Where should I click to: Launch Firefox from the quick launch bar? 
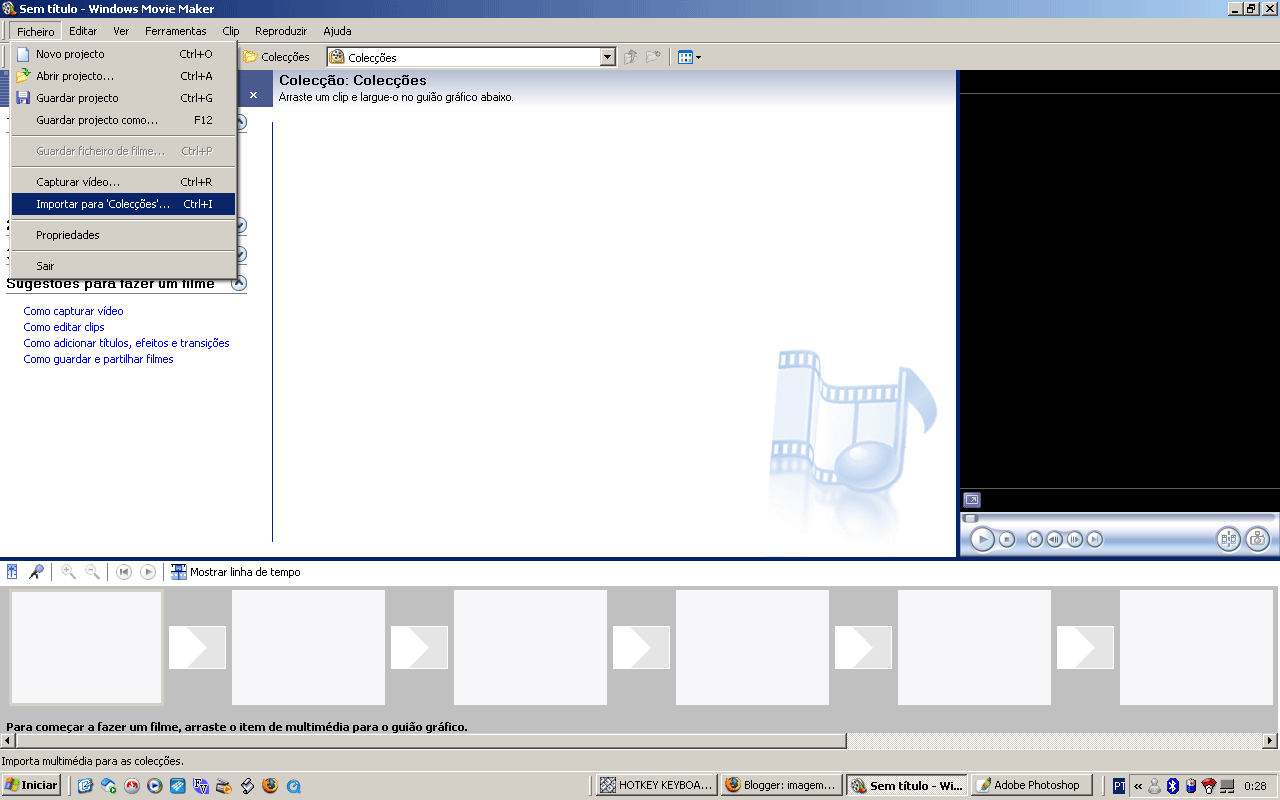[270, 786]
